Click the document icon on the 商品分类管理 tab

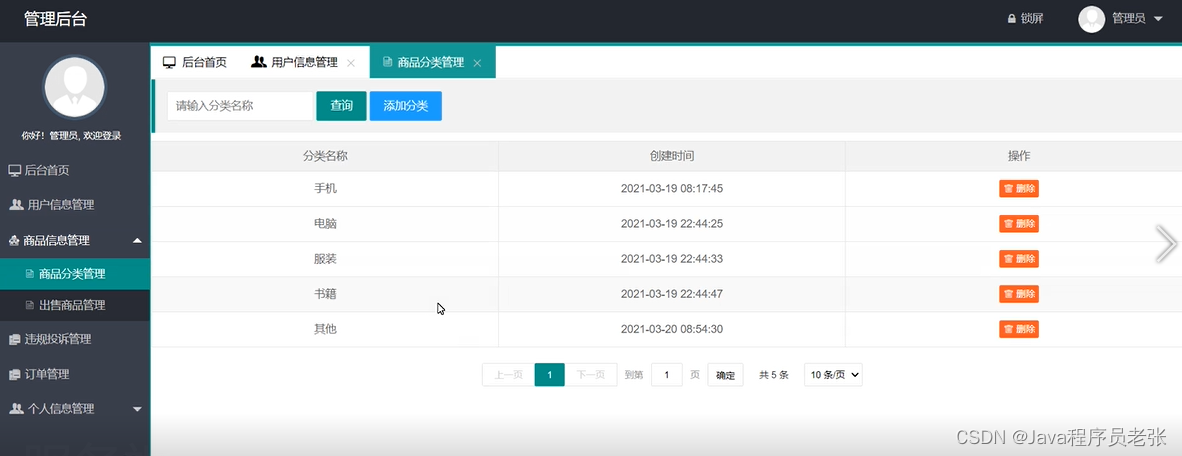387,62
